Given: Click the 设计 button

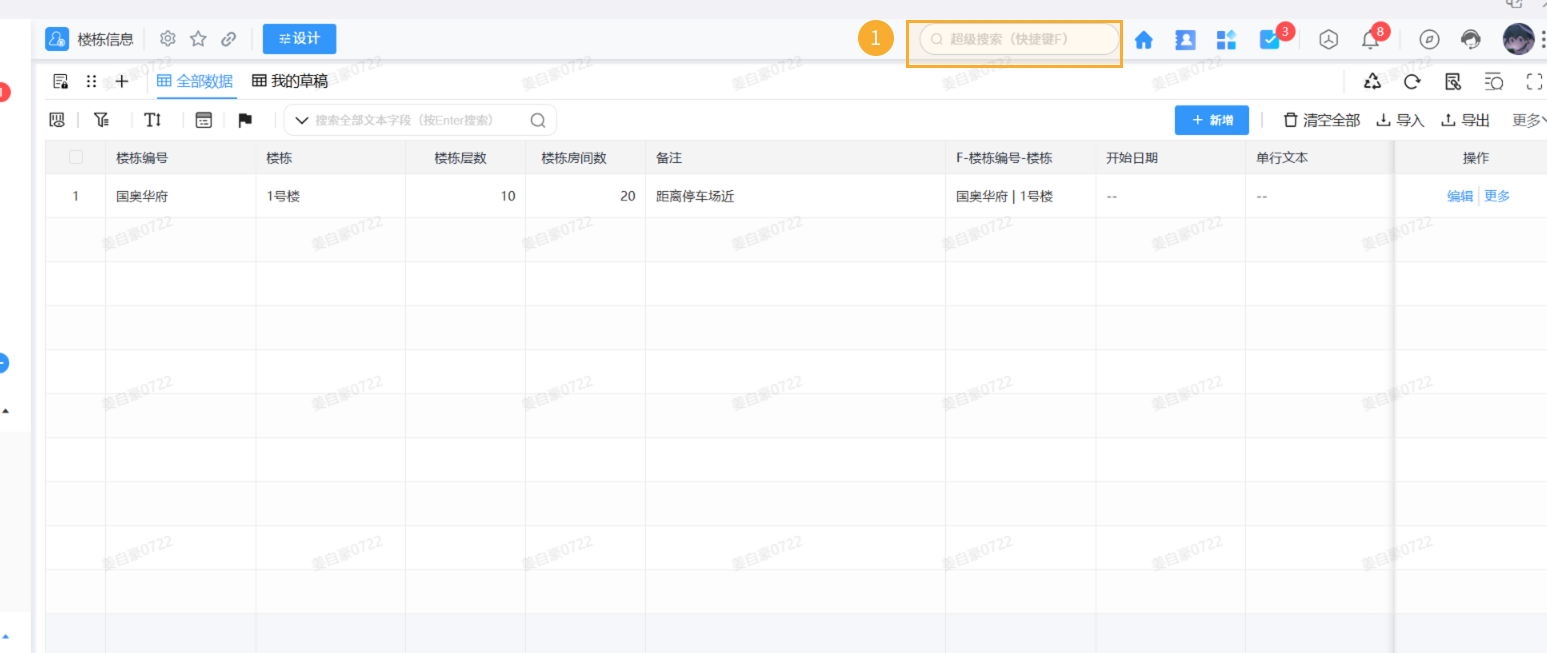Looking at the screenshot, I should (x=299, y=39).
